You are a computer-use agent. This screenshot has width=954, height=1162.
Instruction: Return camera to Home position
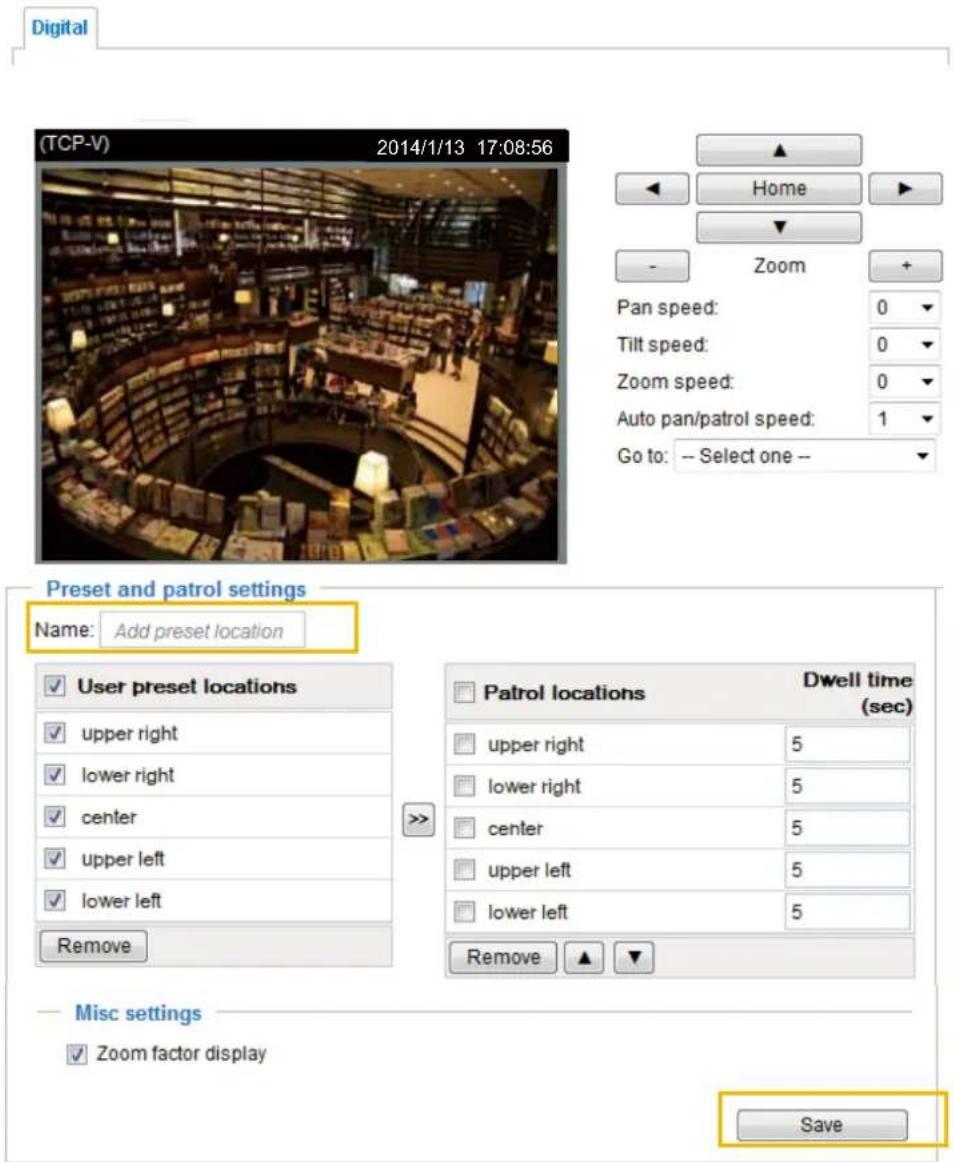click(778, 189)
